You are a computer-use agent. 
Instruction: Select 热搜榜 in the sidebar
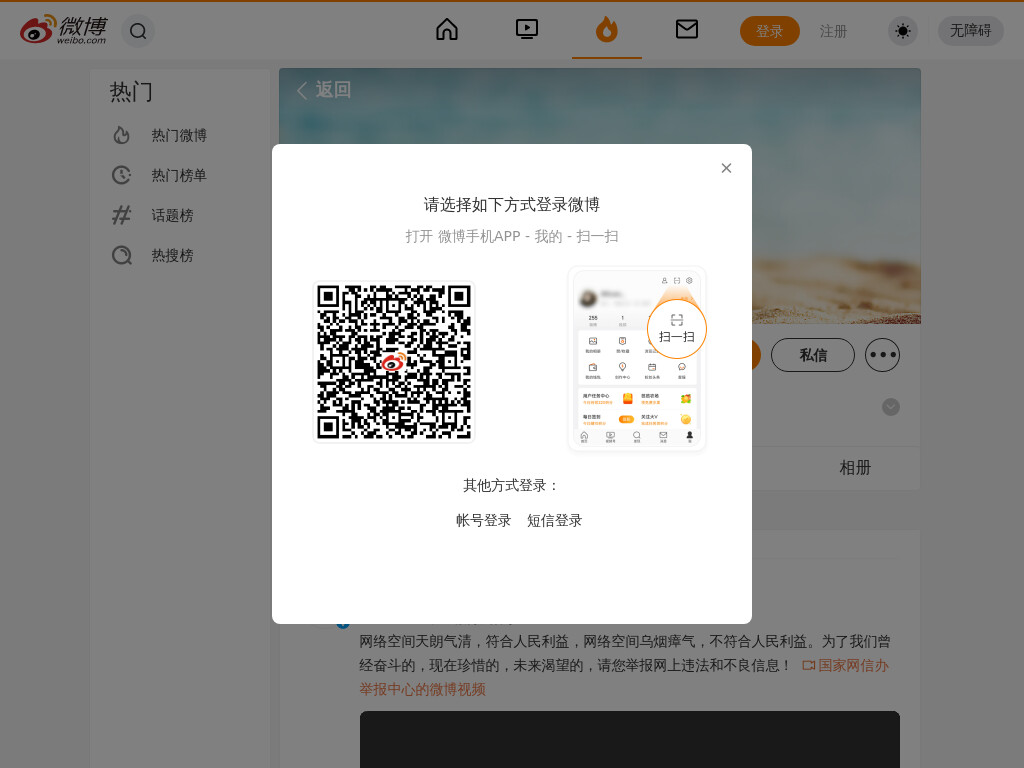(x=180, y=255)
